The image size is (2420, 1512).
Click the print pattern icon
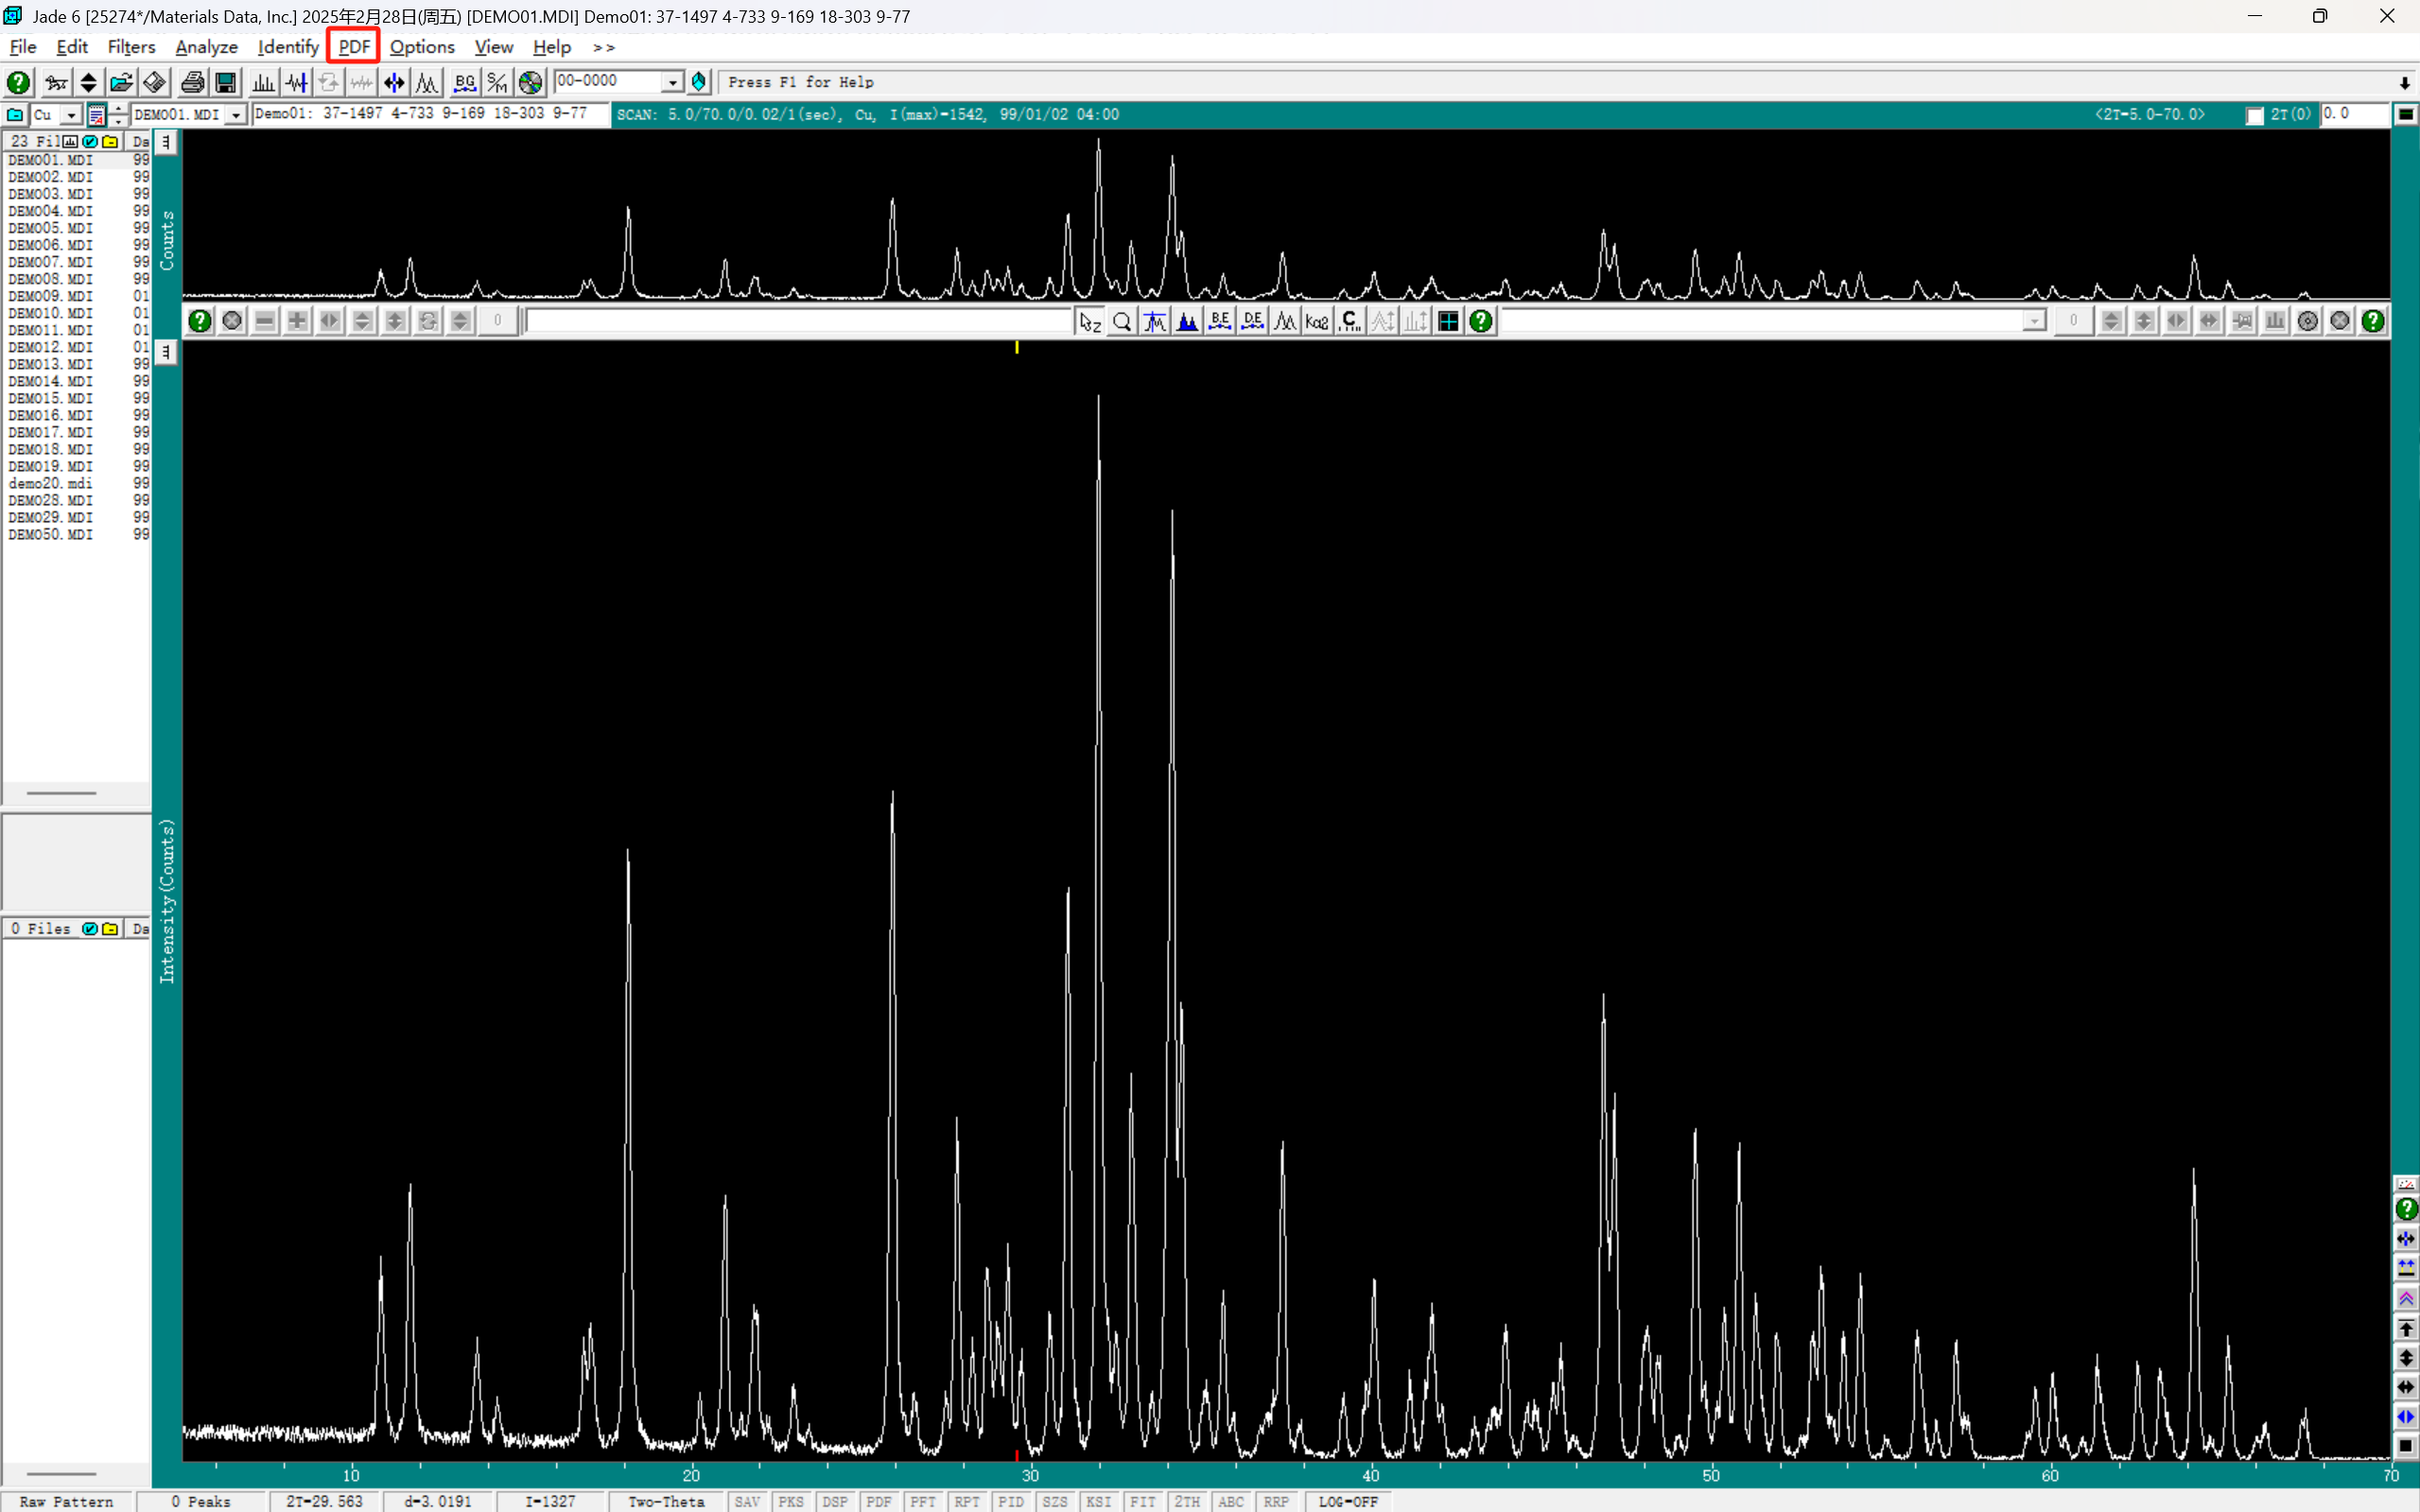click(x=192, y=82)
